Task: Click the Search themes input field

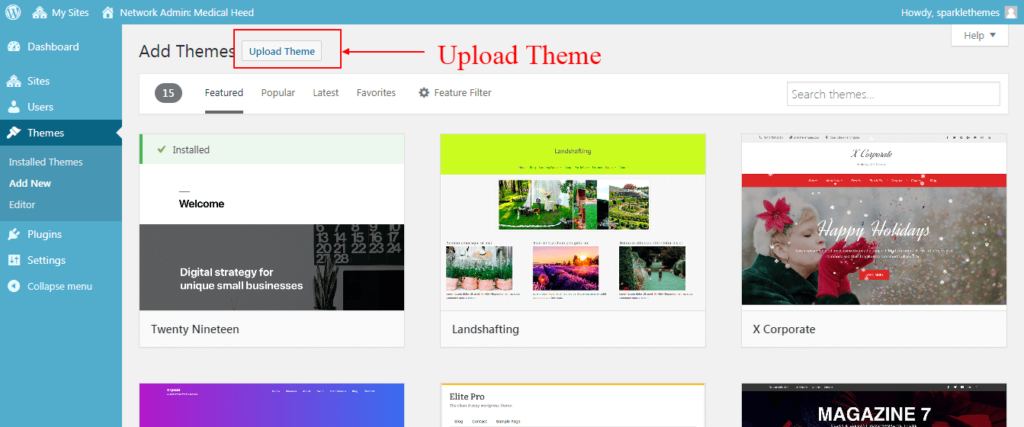Action: click(x=893, y=94)
